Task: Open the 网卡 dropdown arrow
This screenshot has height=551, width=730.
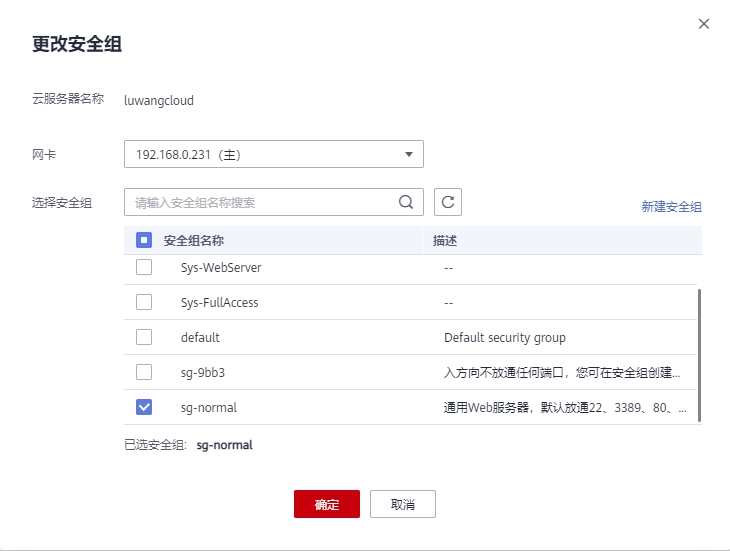Action: click(x=408, y=155)
